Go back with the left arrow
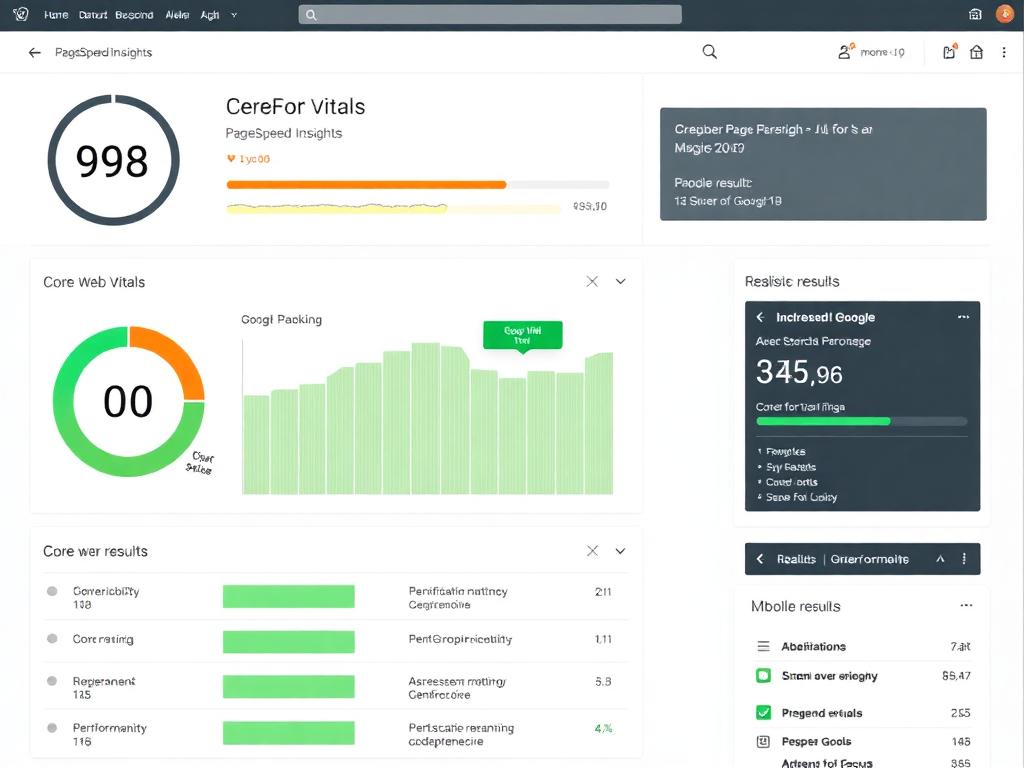 click(35, 52)
